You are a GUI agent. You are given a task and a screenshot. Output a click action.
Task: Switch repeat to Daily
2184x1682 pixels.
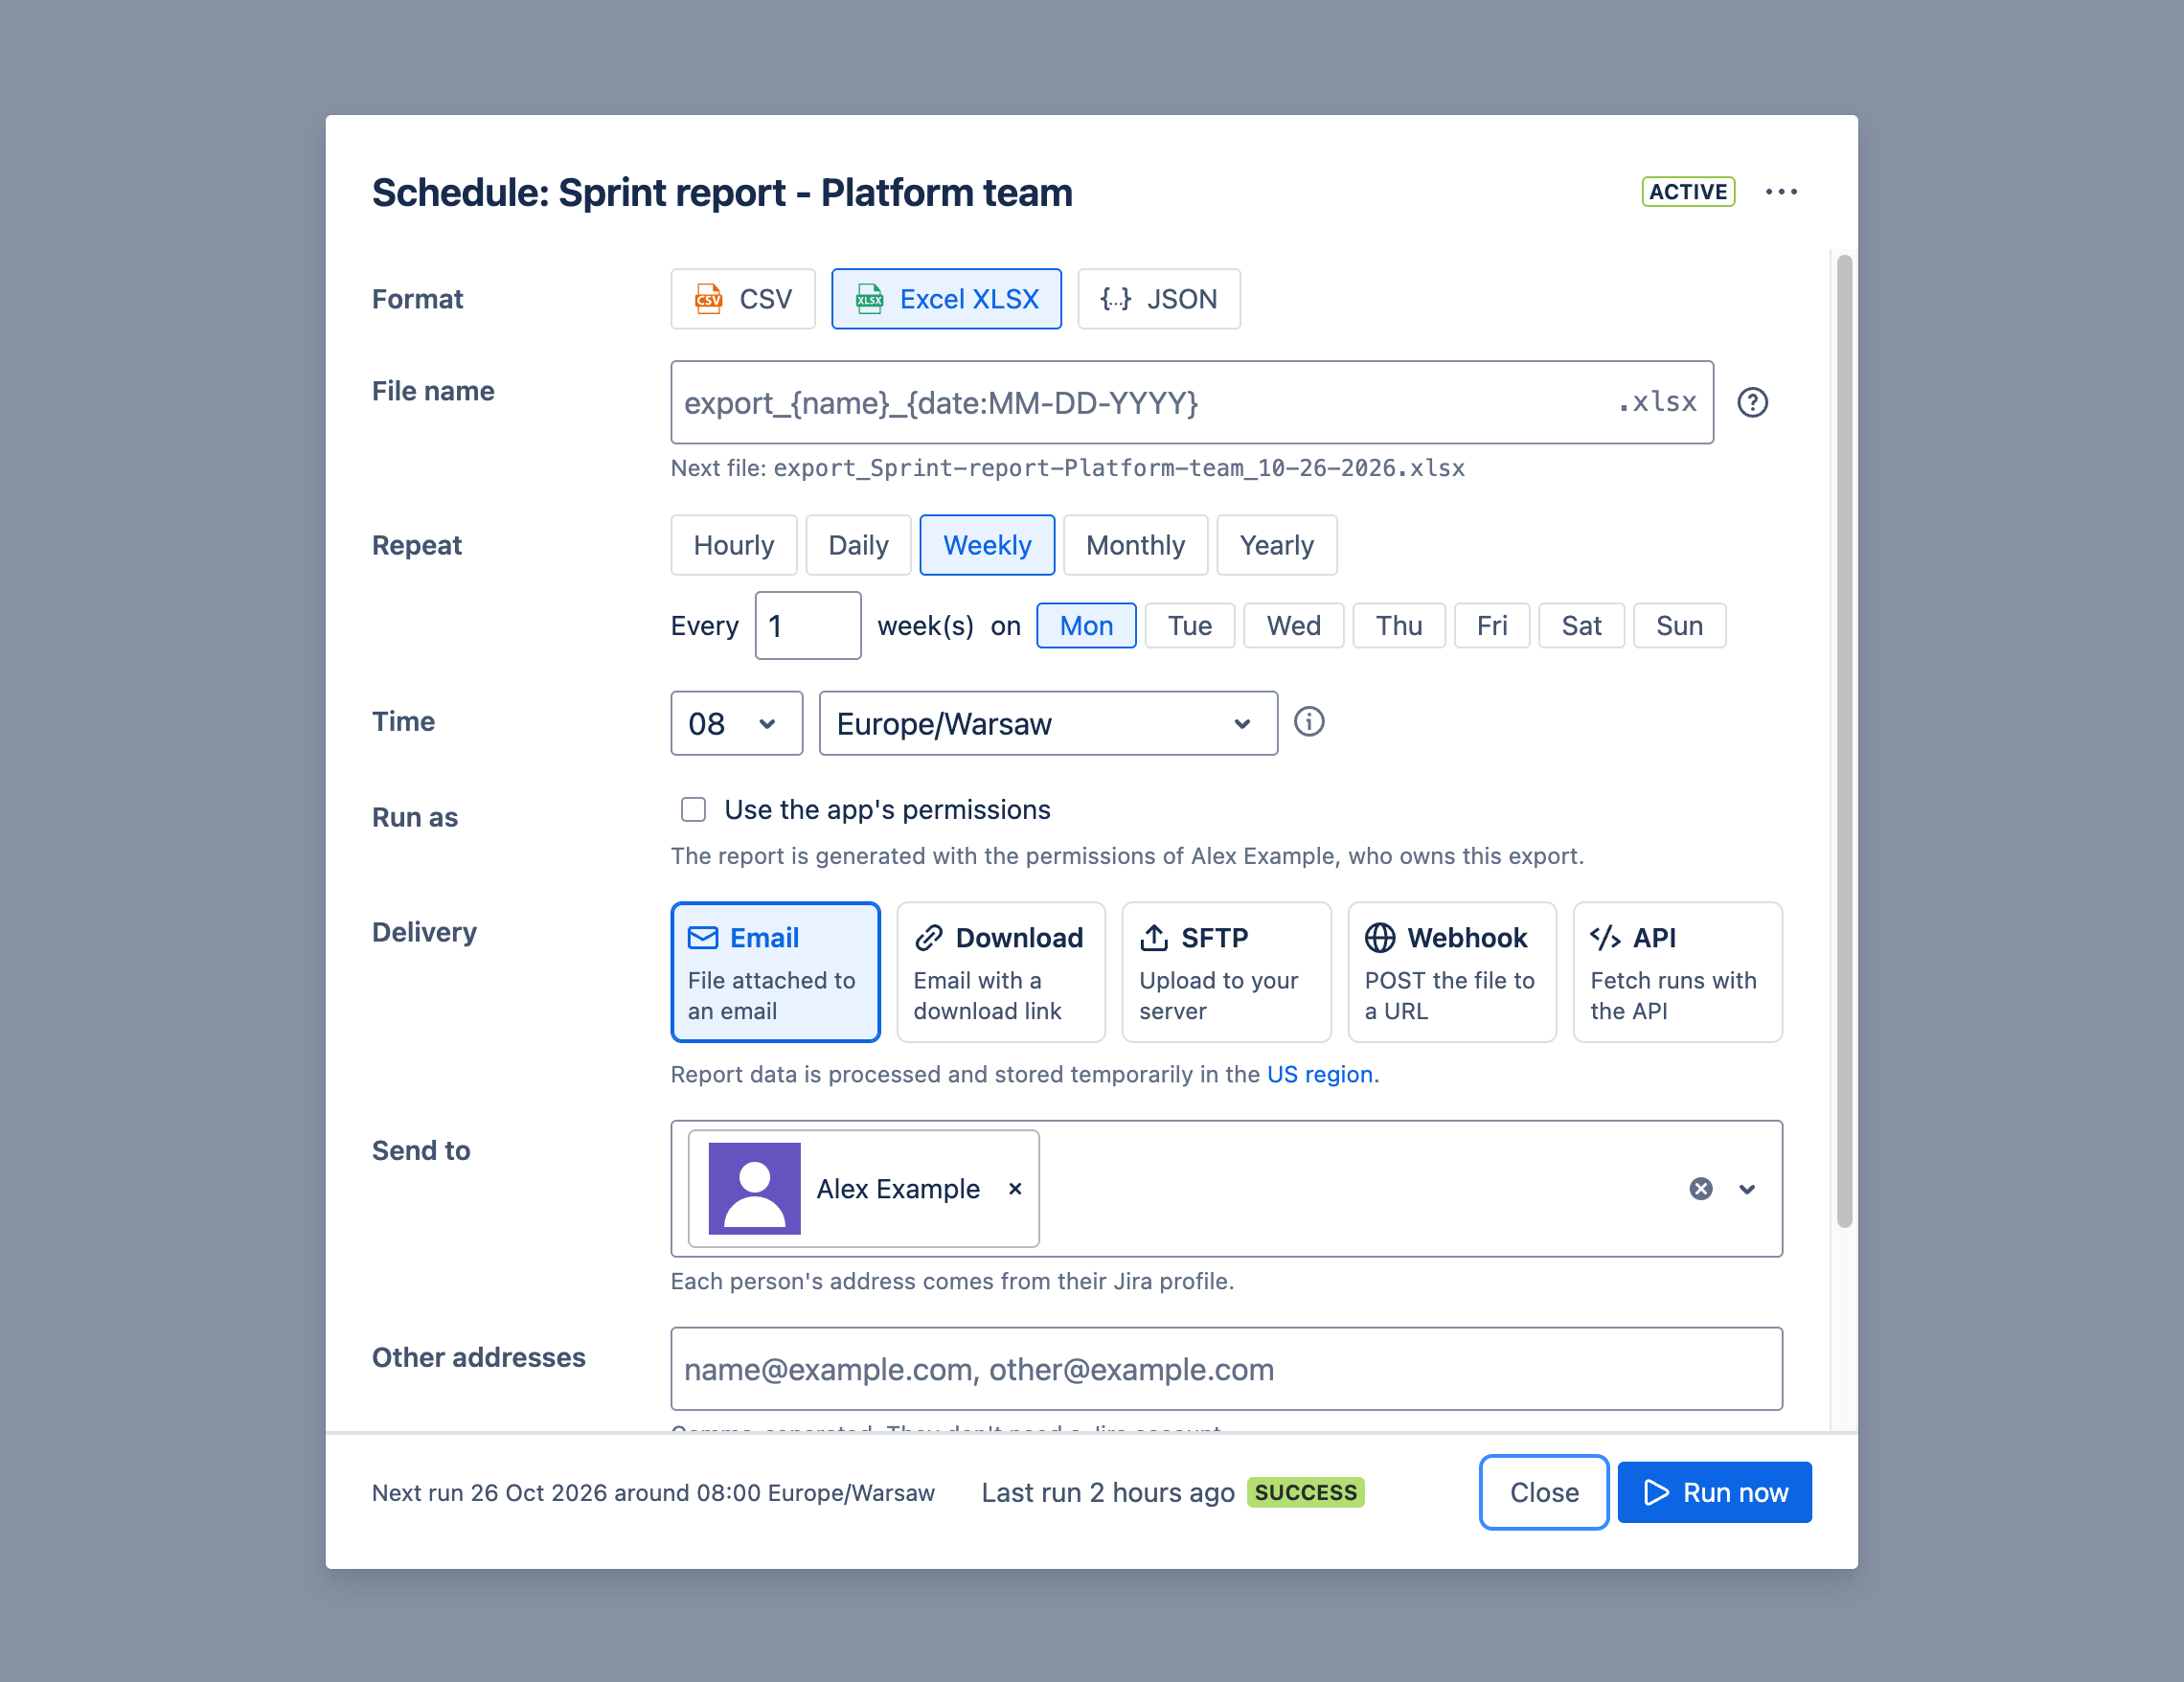[858, 545]
